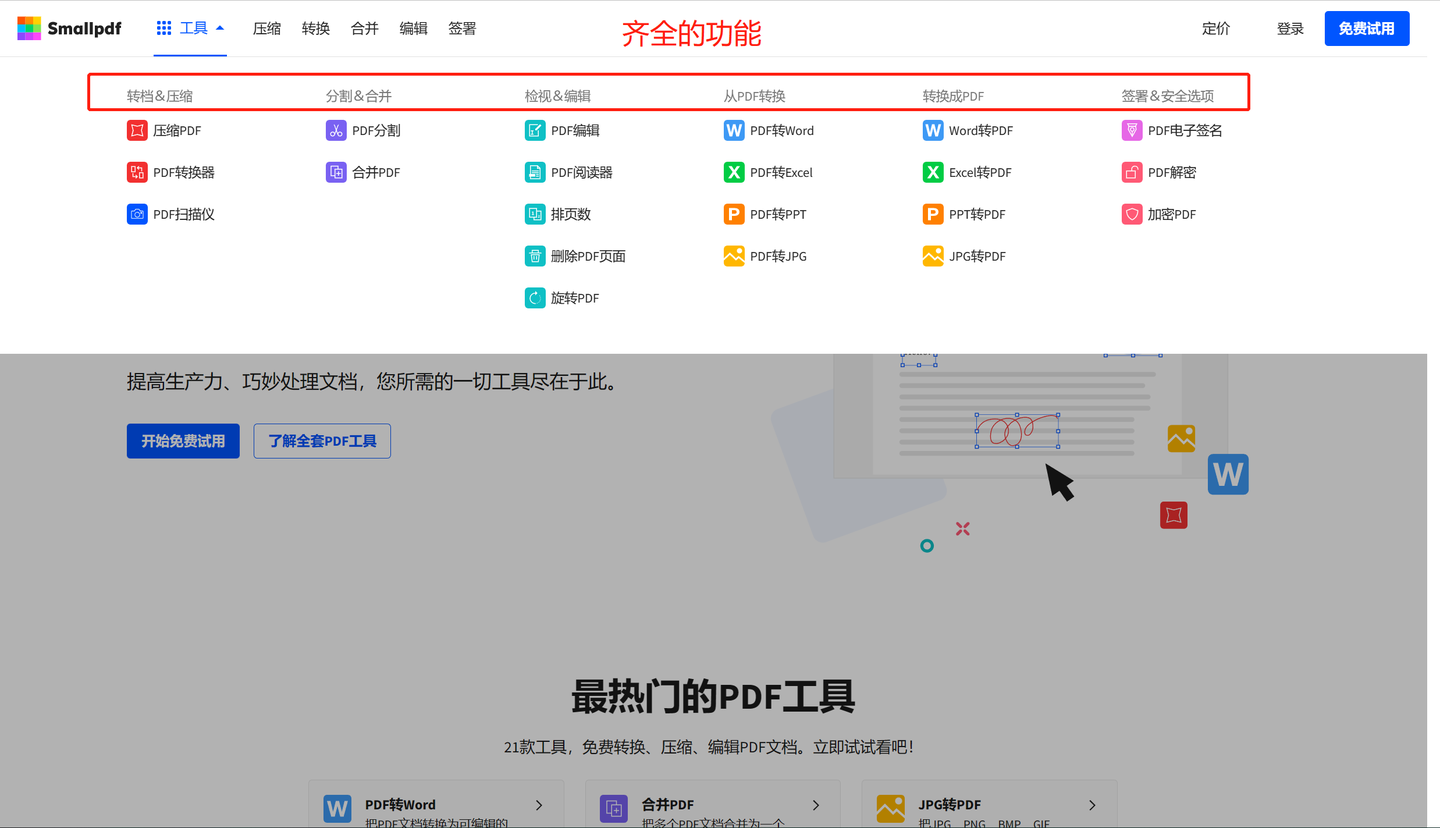Click the PDF解密 unlock icon
1440x828 pixels.
coord(1132,172)
